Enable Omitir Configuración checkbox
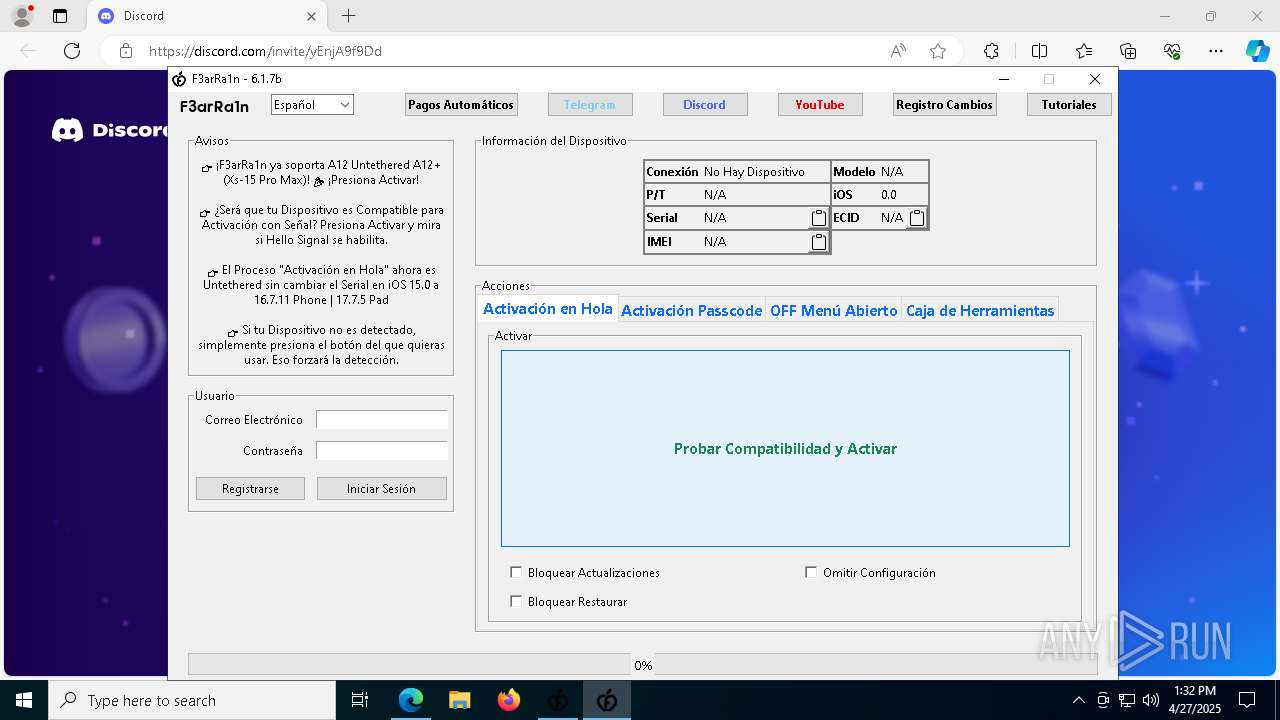This screenshot has height=720, width=1280. pyautogui.click(x=811, y=572)
